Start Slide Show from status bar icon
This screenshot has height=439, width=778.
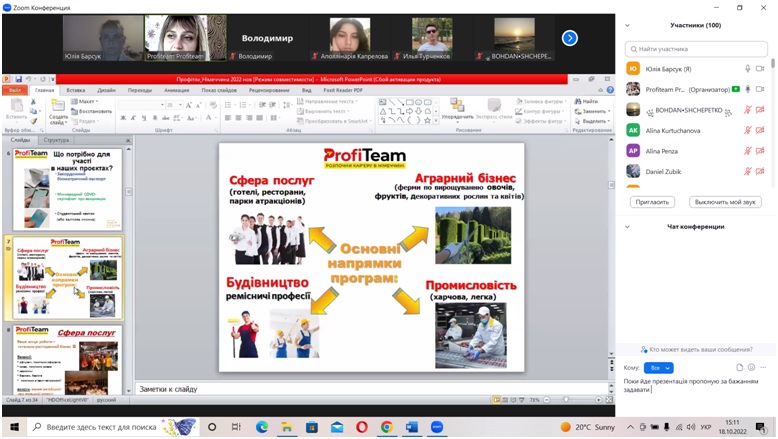(521, 400)
